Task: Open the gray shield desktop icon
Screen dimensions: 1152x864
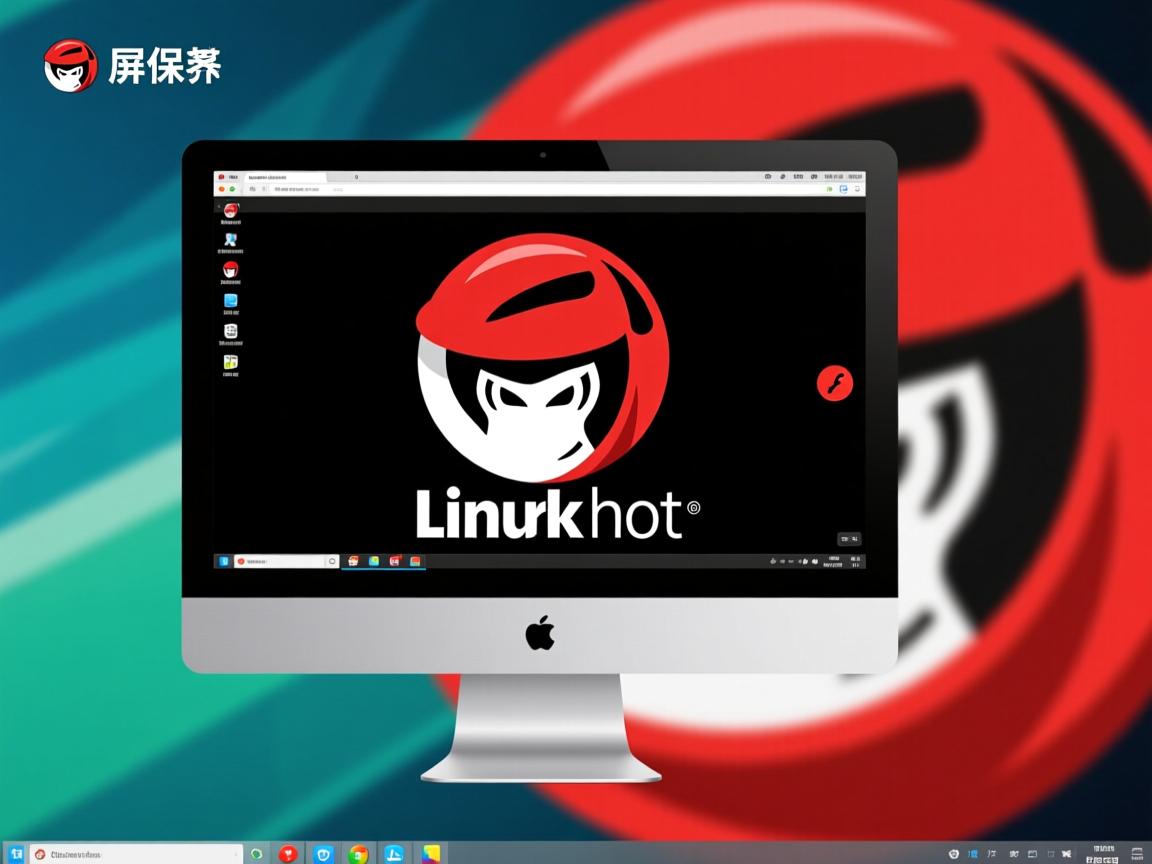Action: pos(230,331)
